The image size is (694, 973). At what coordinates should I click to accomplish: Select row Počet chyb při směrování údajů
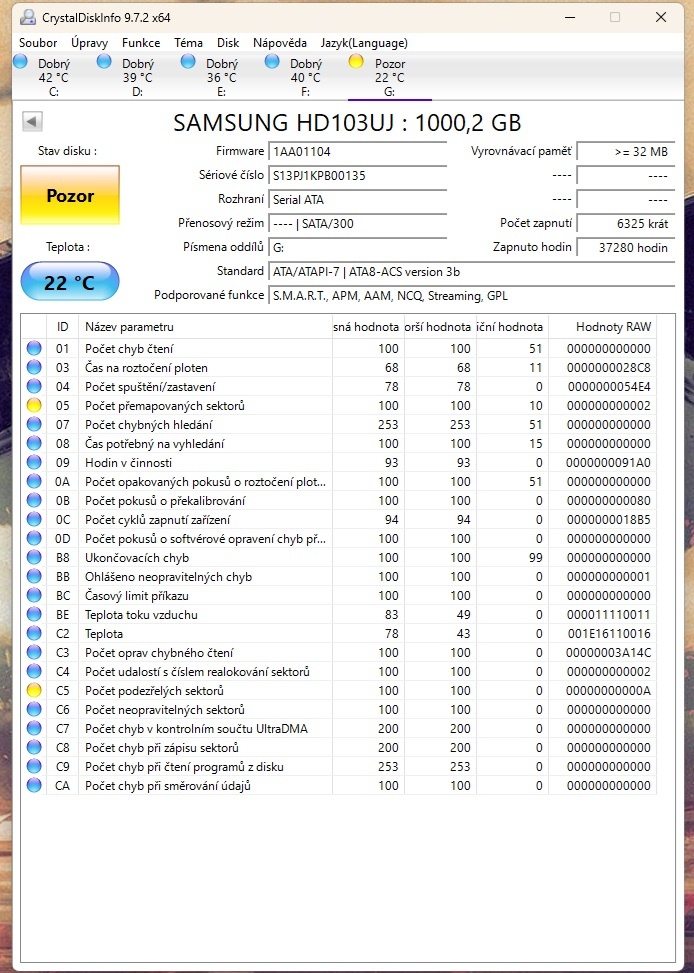(x=339, y=786)
